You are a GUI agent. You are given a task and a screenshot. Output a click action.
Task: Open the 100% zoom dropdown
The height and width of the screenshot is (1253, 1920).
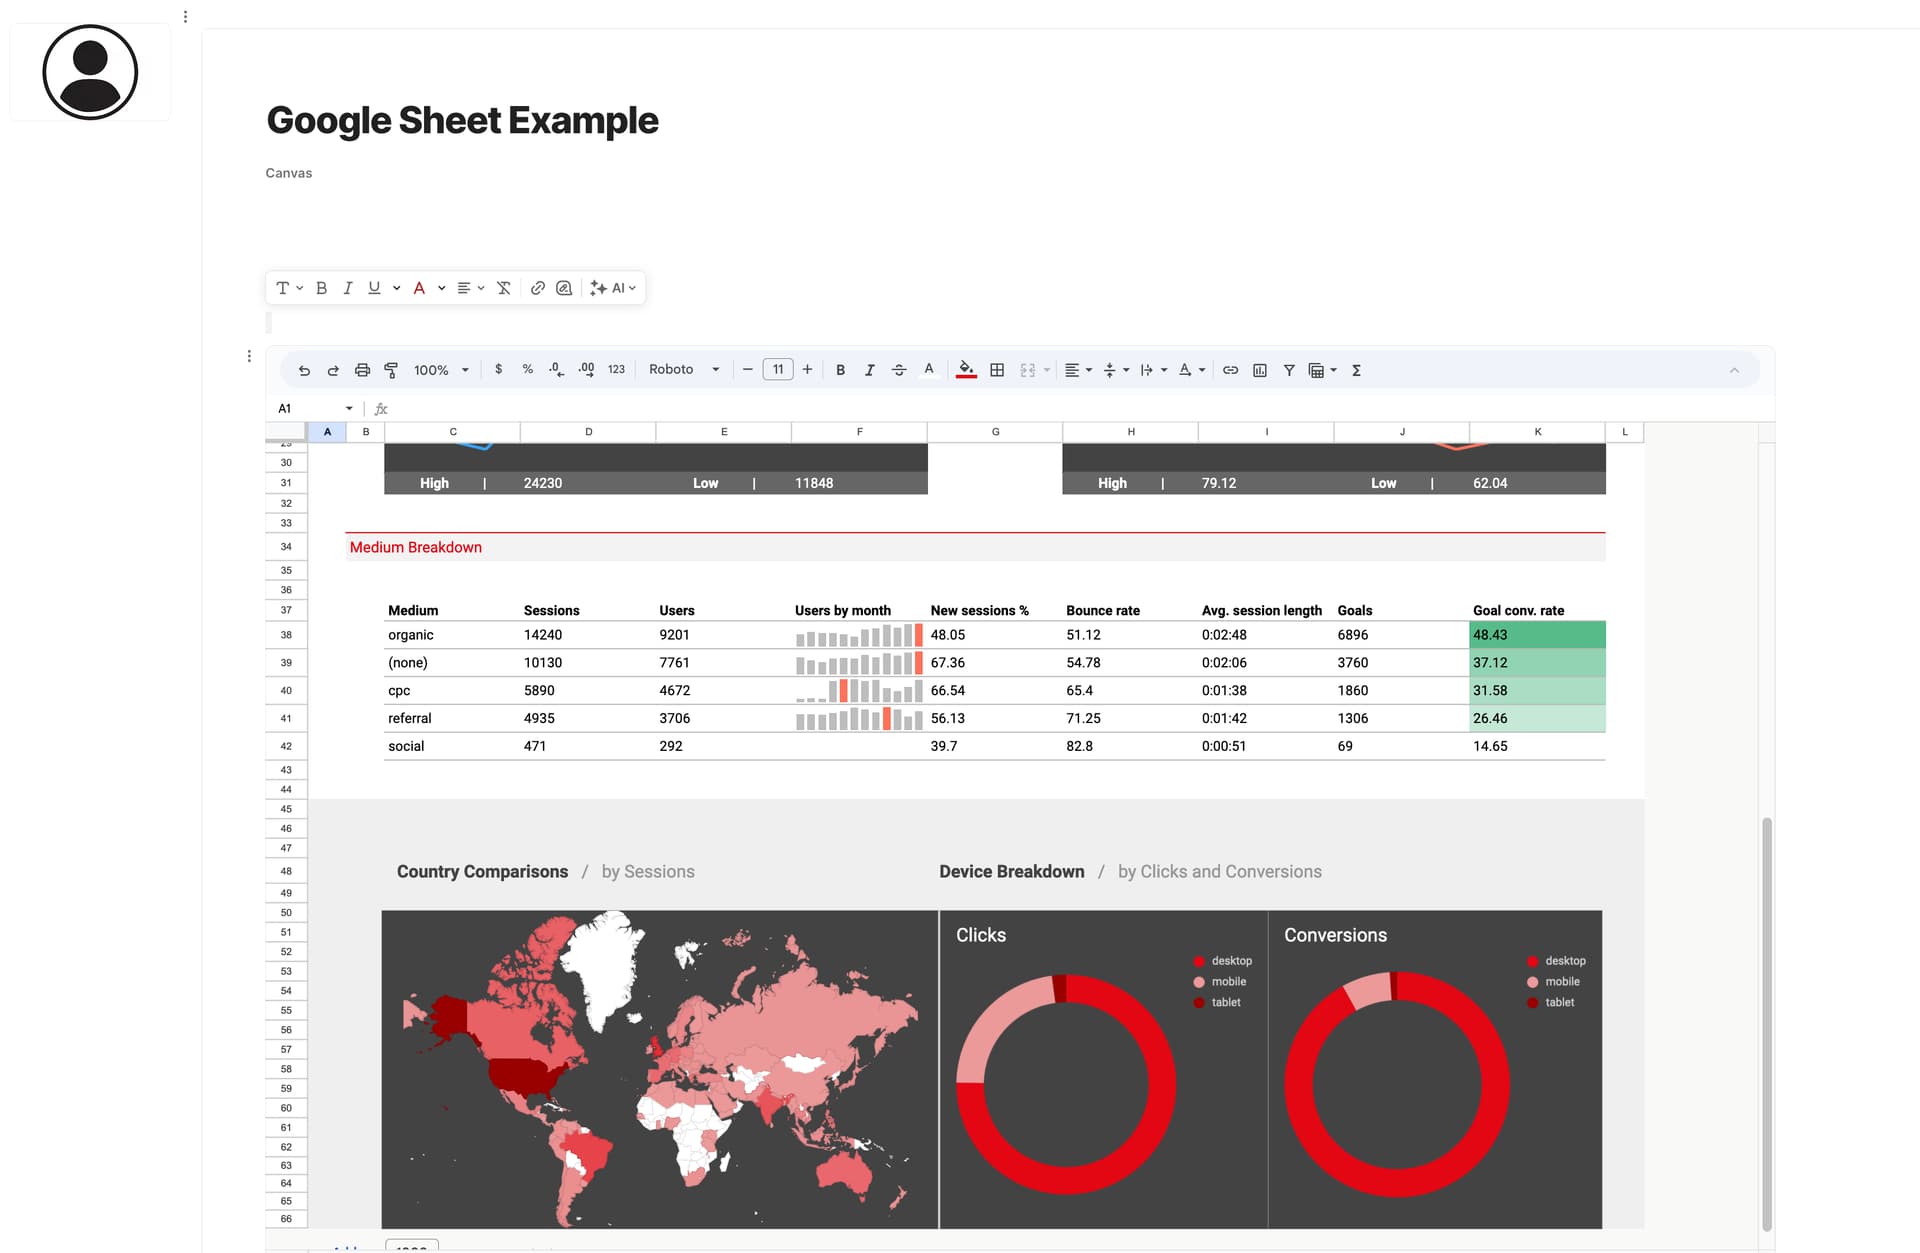(x=441, y=370)
